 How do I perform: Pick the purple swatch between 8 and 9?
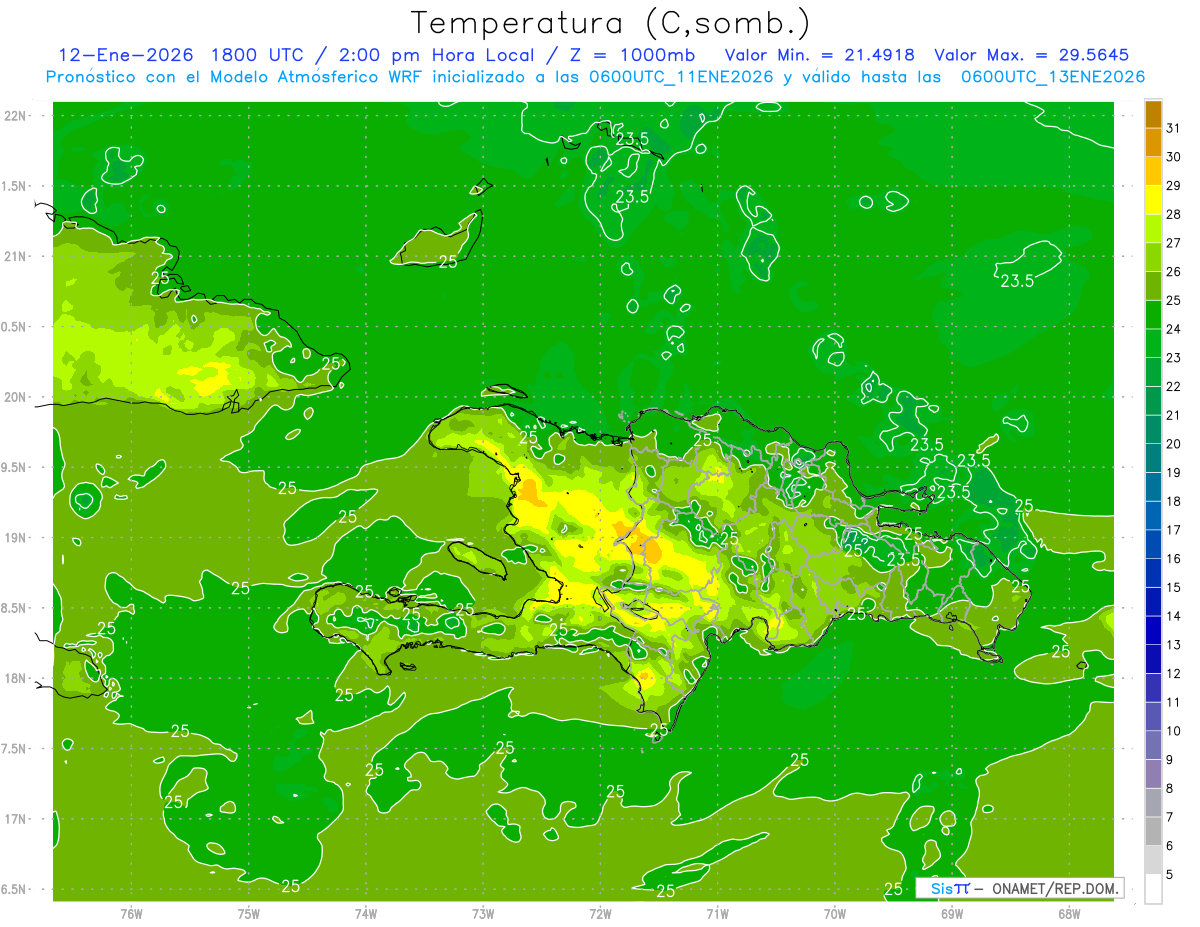pyautogui.click(x=1153, y=774)
